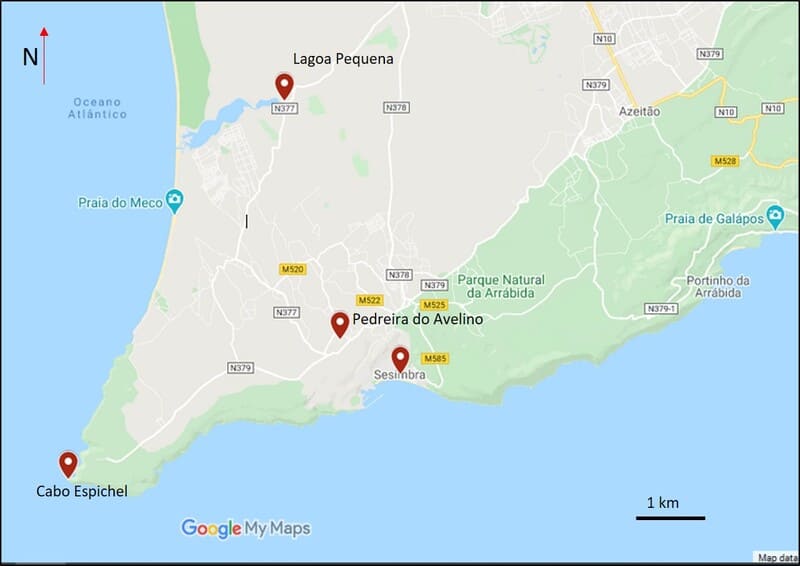
Task: Click the Praia do Meco camera icon
Action: (174, 201)
